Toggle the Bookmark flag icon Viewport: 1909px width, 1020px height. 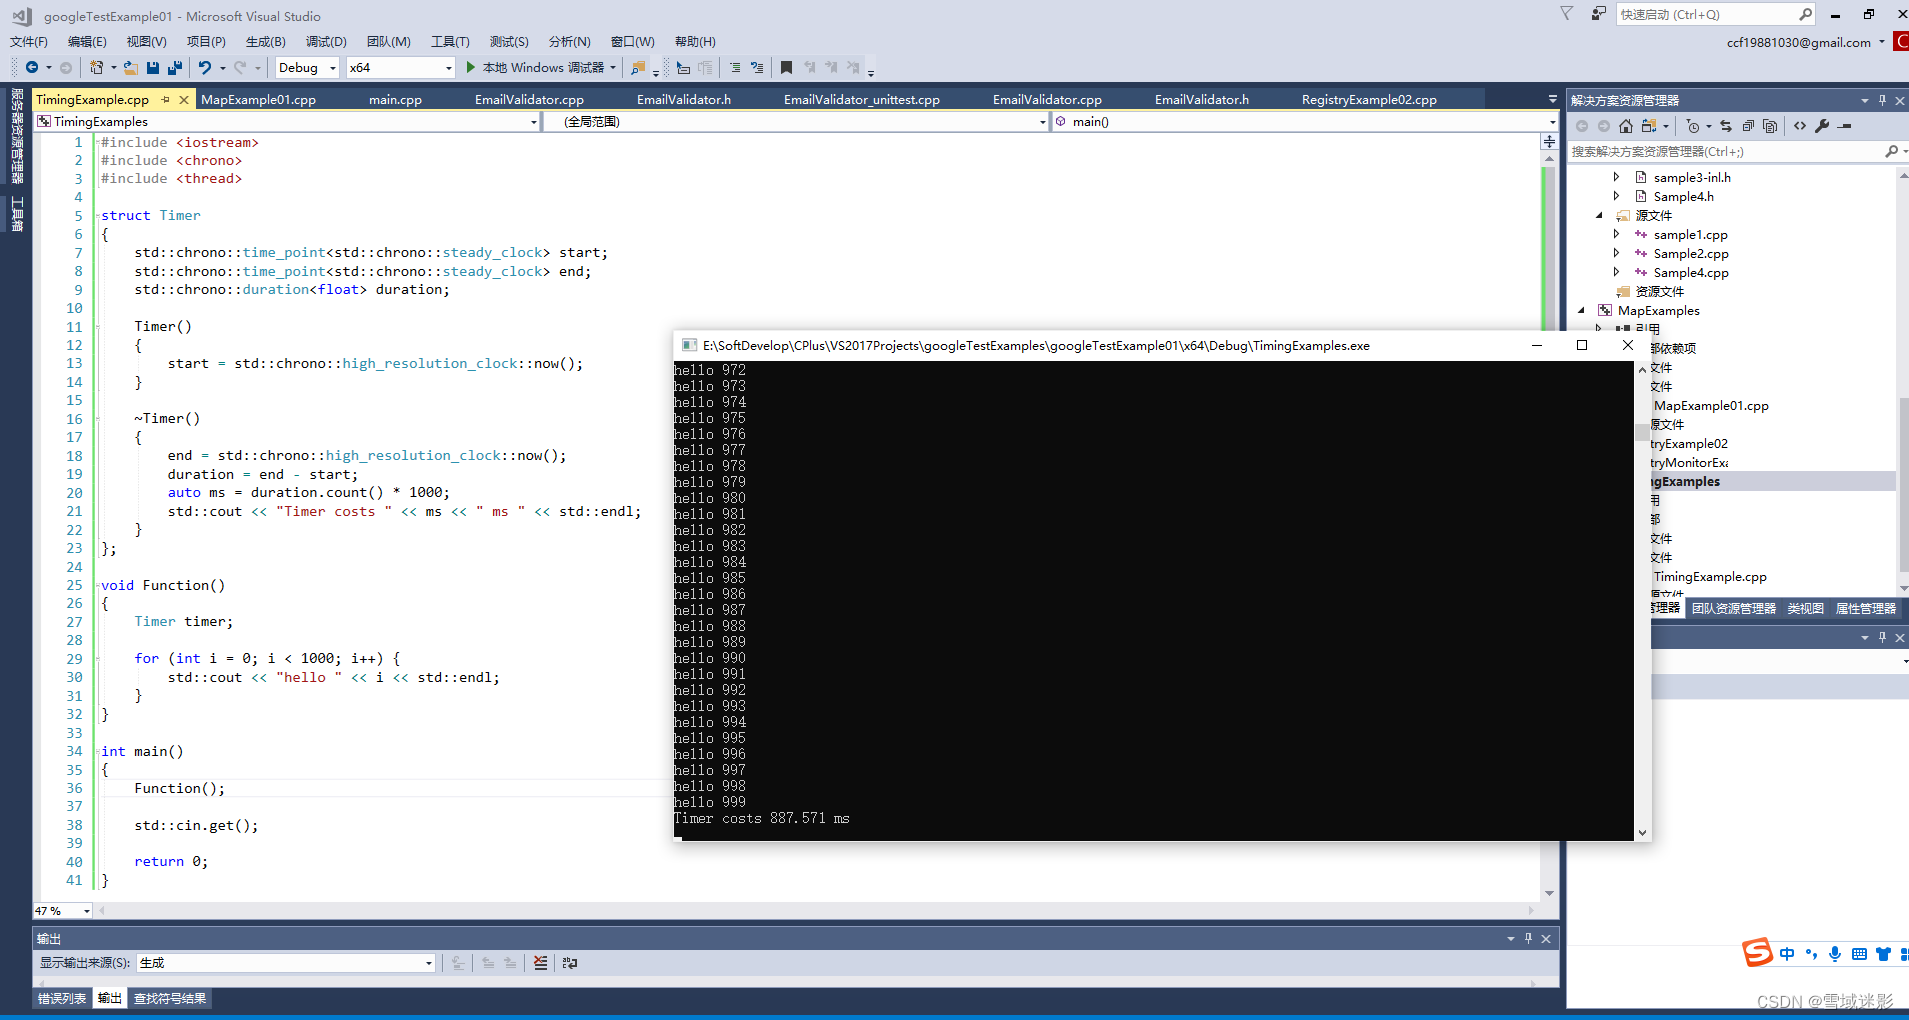click(x=786, y=67)
